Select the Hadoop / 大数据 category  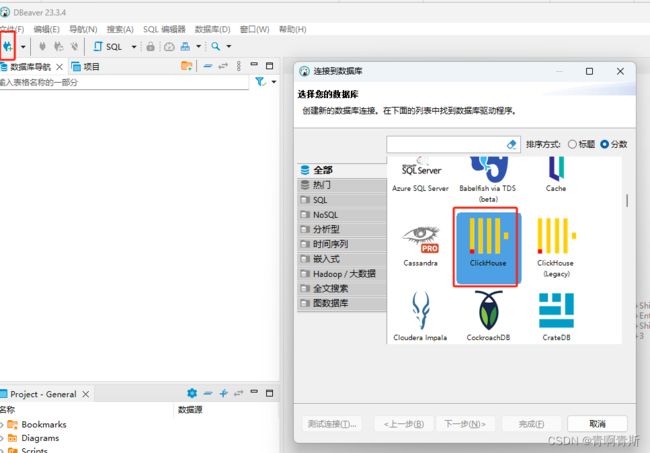[342, 274]
